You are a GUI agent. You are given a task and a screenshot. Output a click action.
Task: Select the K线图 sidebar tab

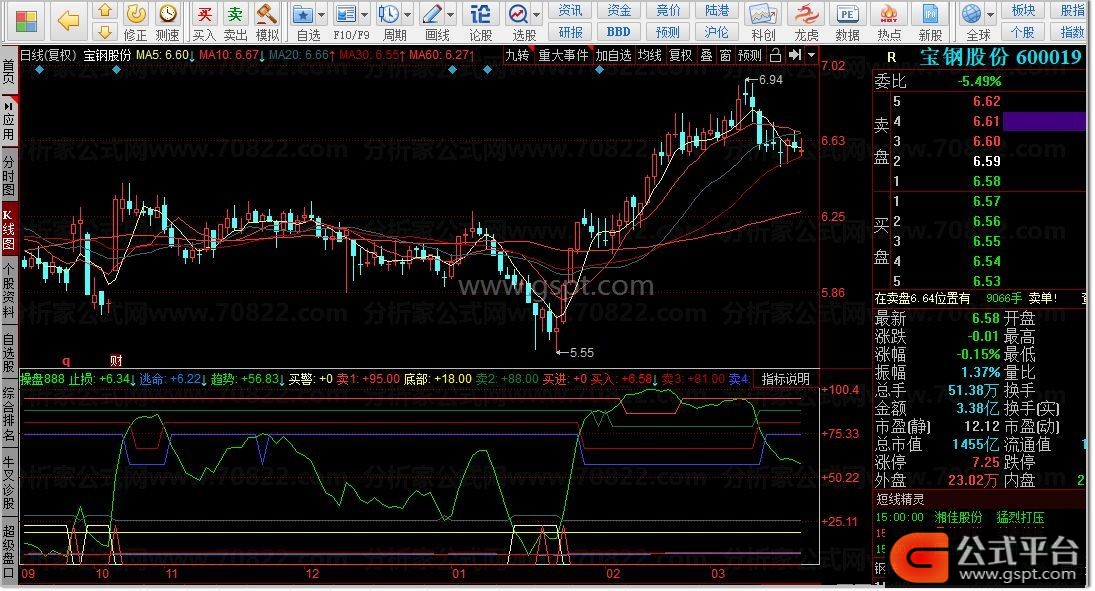click(8, 230)
